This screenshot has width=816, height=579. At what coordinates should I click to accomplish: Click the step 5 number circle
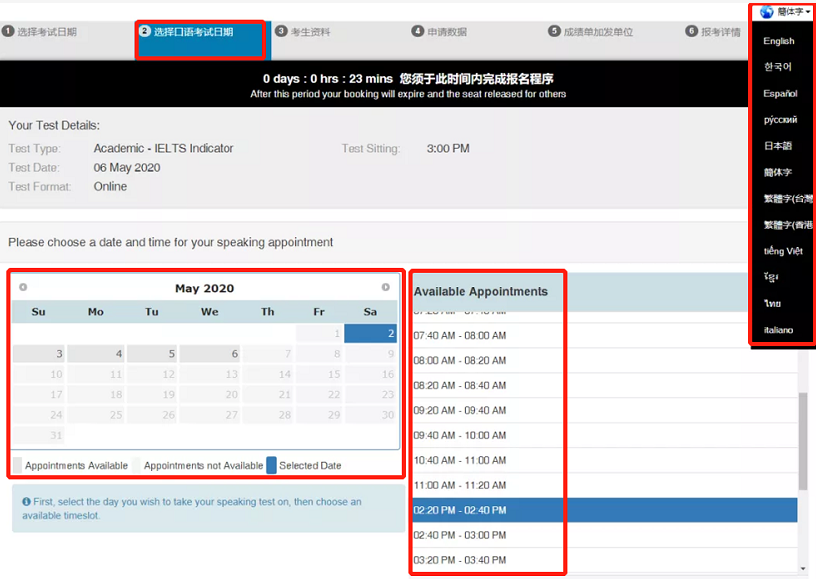point(554,32)
